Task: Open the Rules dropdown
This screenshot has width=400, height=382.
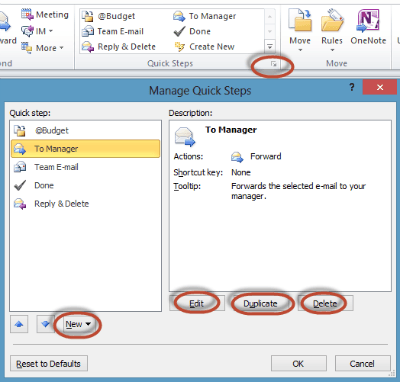Action: pos(332,30)
